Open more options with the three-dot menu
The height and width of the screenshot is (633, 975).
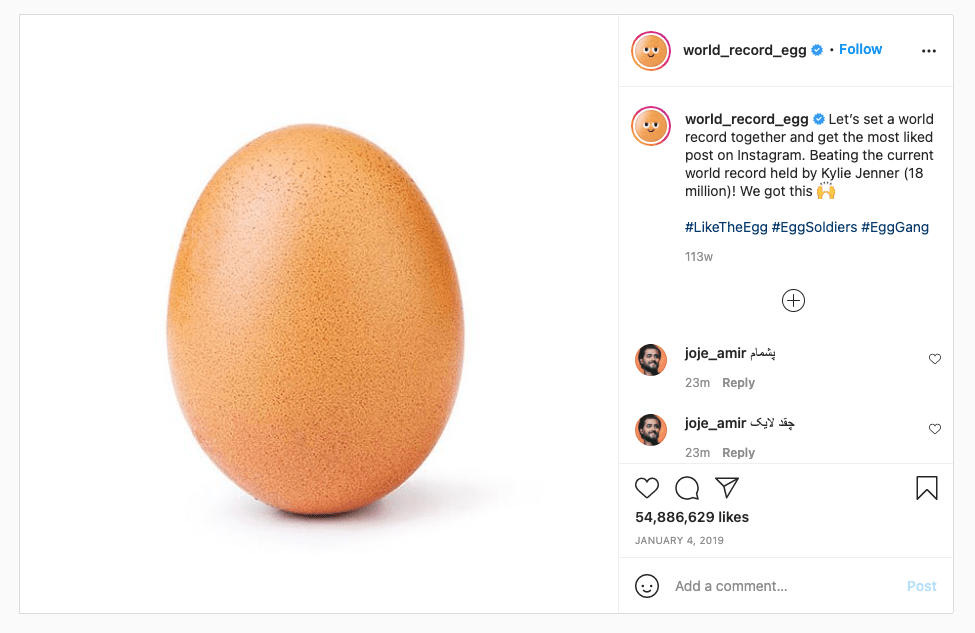929,49
